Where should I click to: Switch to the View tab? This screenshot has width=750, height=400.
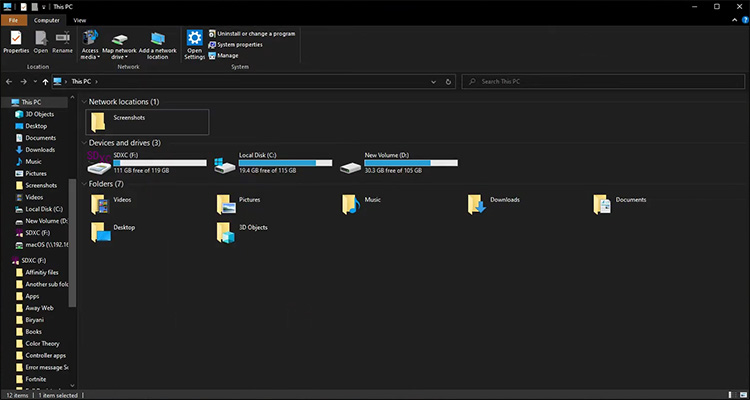[79, 19]
